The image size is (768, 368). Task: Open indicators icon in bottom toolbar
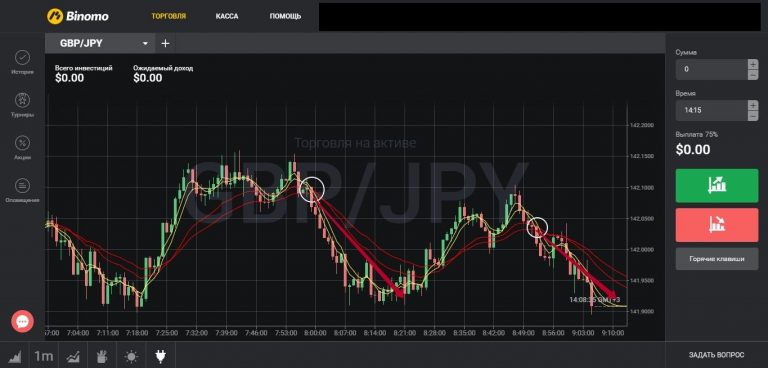(x=73, y=356)
